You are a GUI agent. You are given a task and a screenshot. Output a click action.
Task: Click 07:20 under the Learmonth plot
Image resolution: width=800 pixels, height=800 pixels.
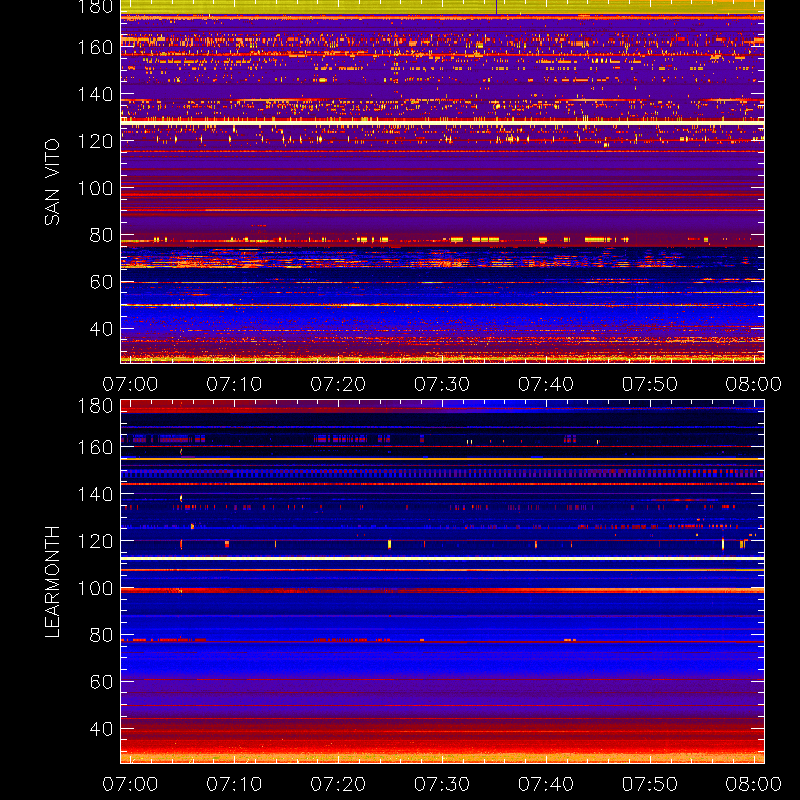[338, 784]
